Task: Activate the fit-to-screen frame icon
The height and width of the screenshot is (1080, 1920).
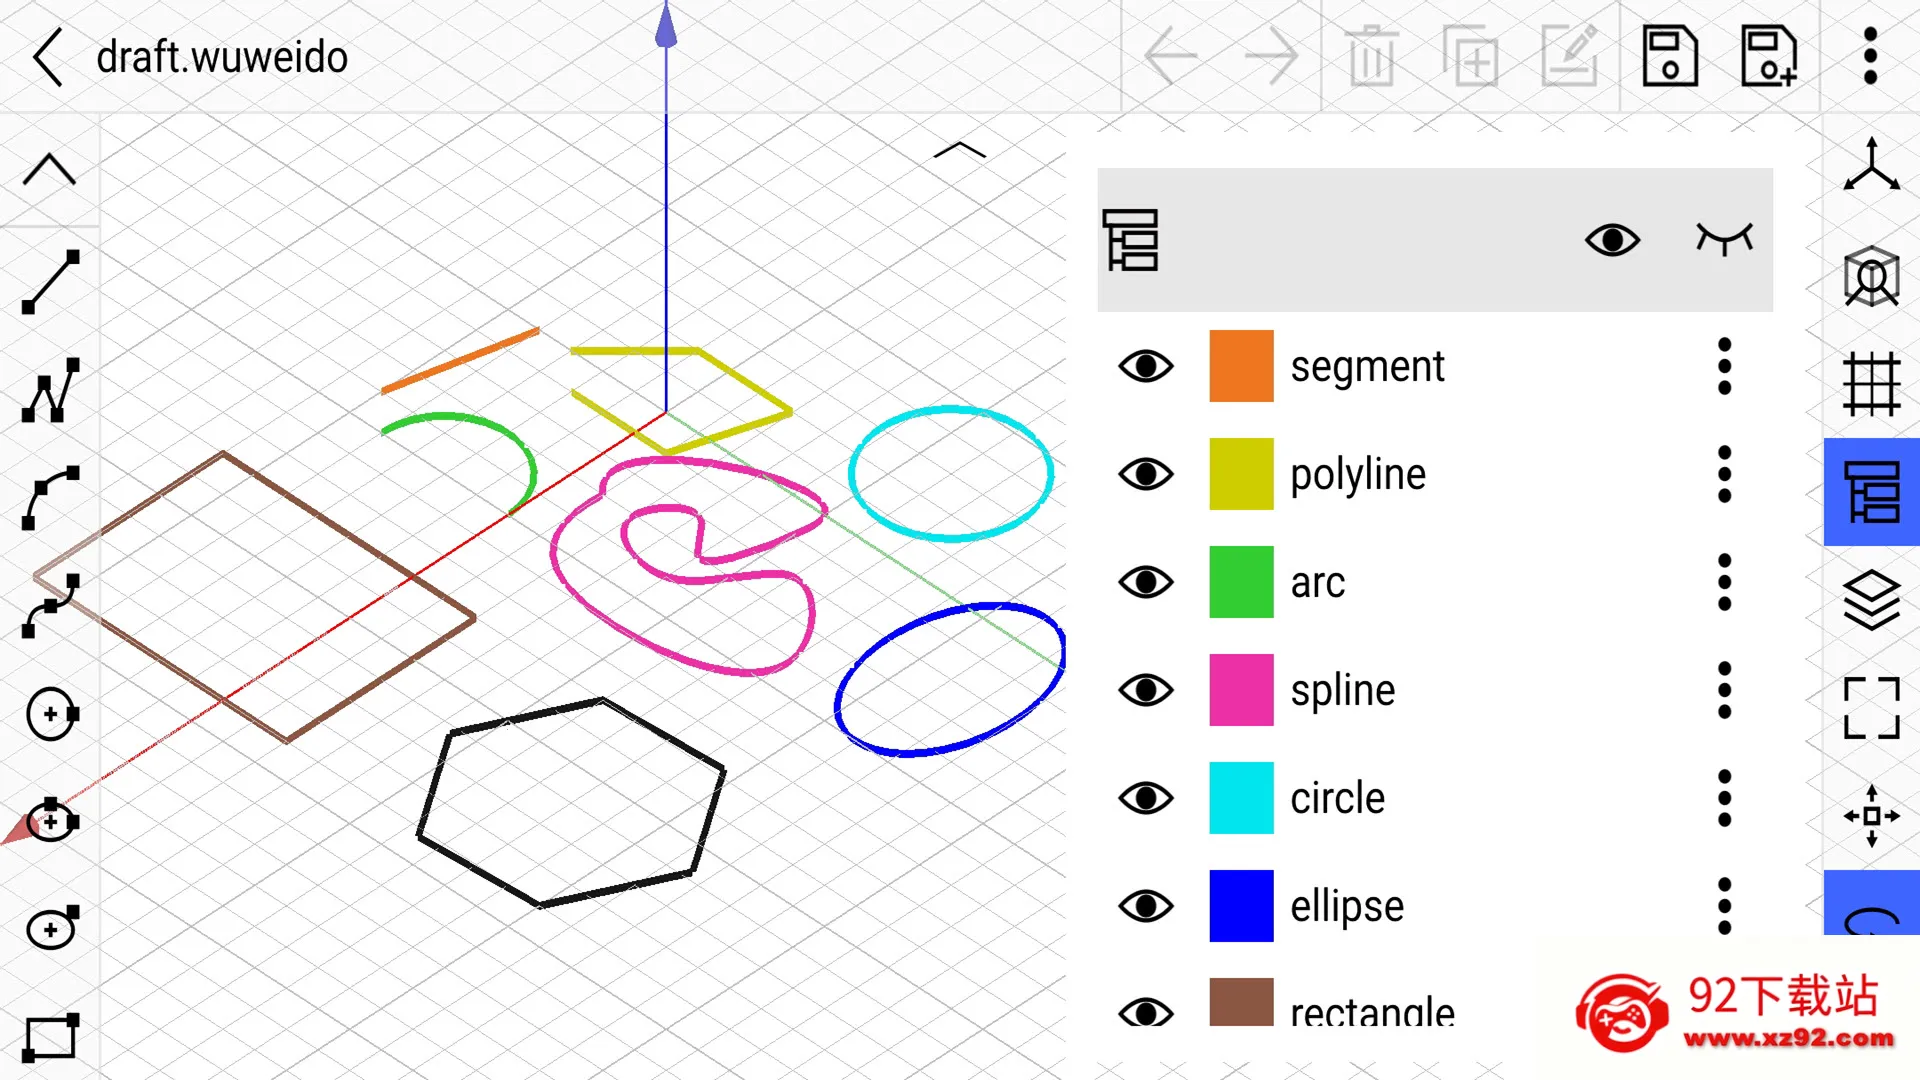Action: click(x=1871, y=708)
